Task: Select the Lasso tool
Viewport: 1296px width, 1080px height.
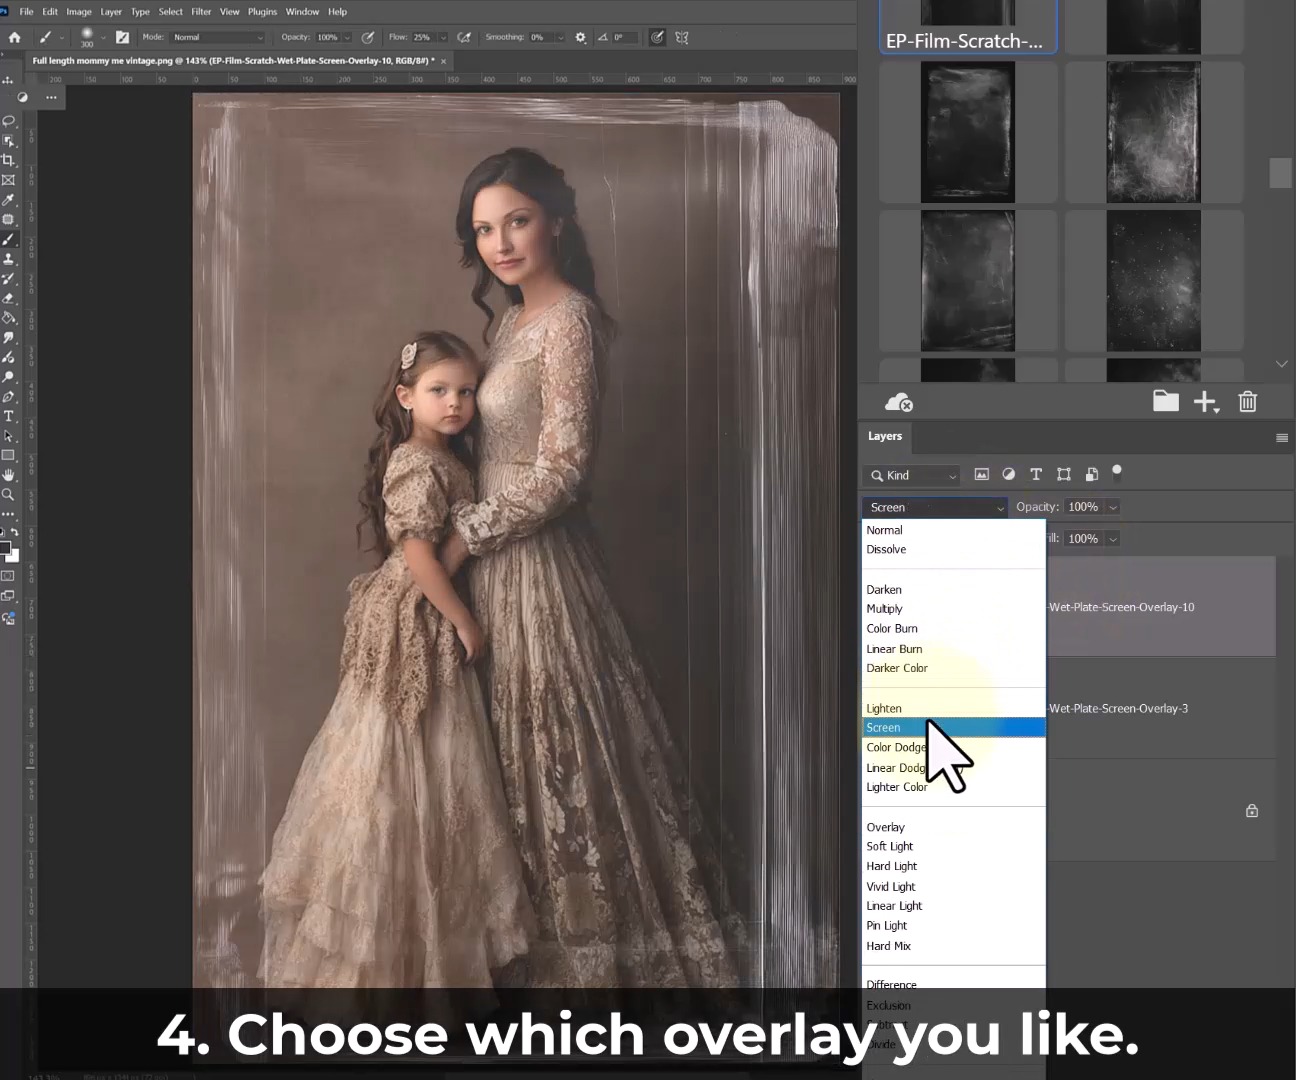Action: point(9,121)
